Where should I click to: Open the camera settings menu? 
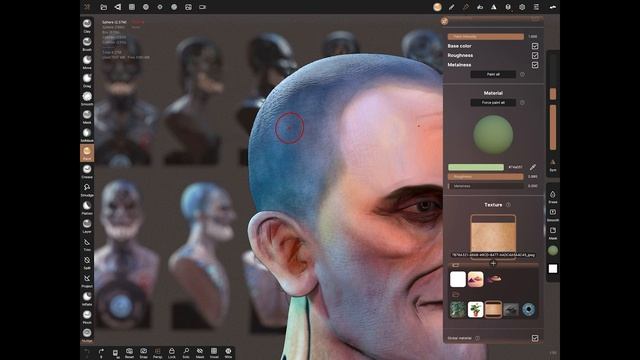(202, 7)
